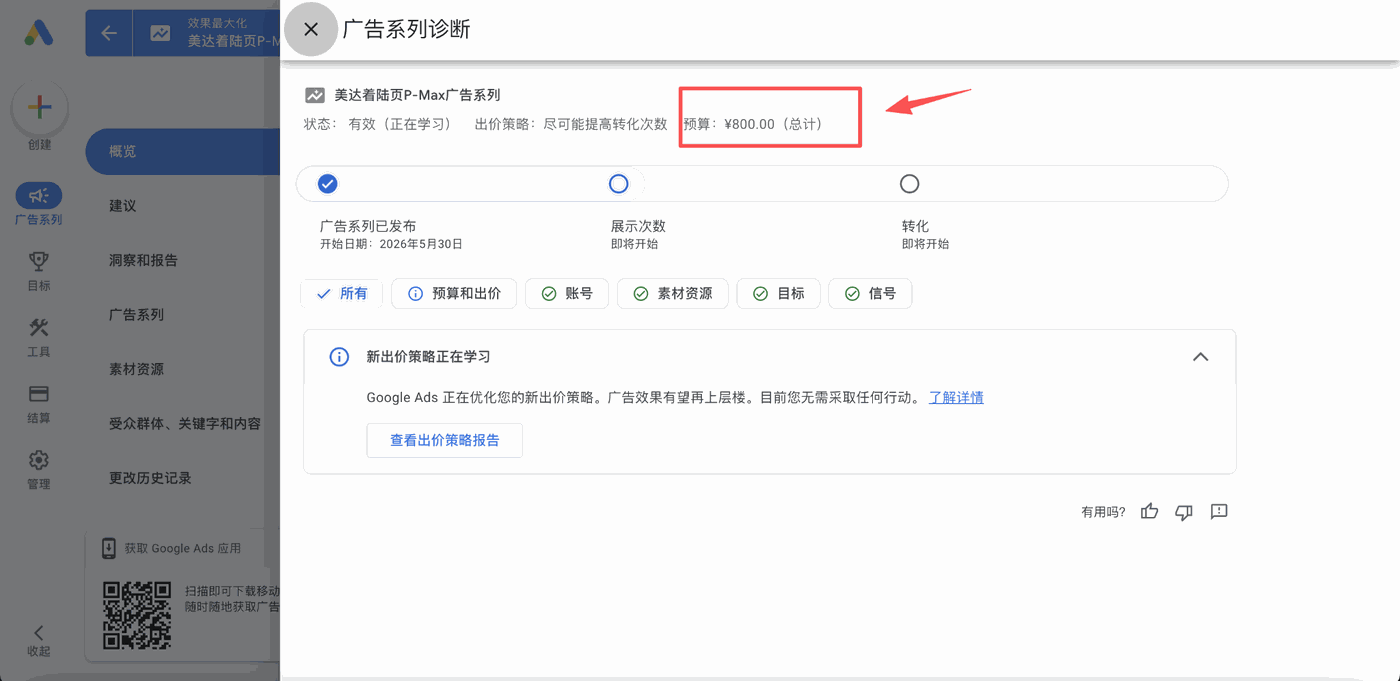Click the 广告系列已发布 checked step circle
The width and height of the screenshot is (1400, 681).
point(327,184)
